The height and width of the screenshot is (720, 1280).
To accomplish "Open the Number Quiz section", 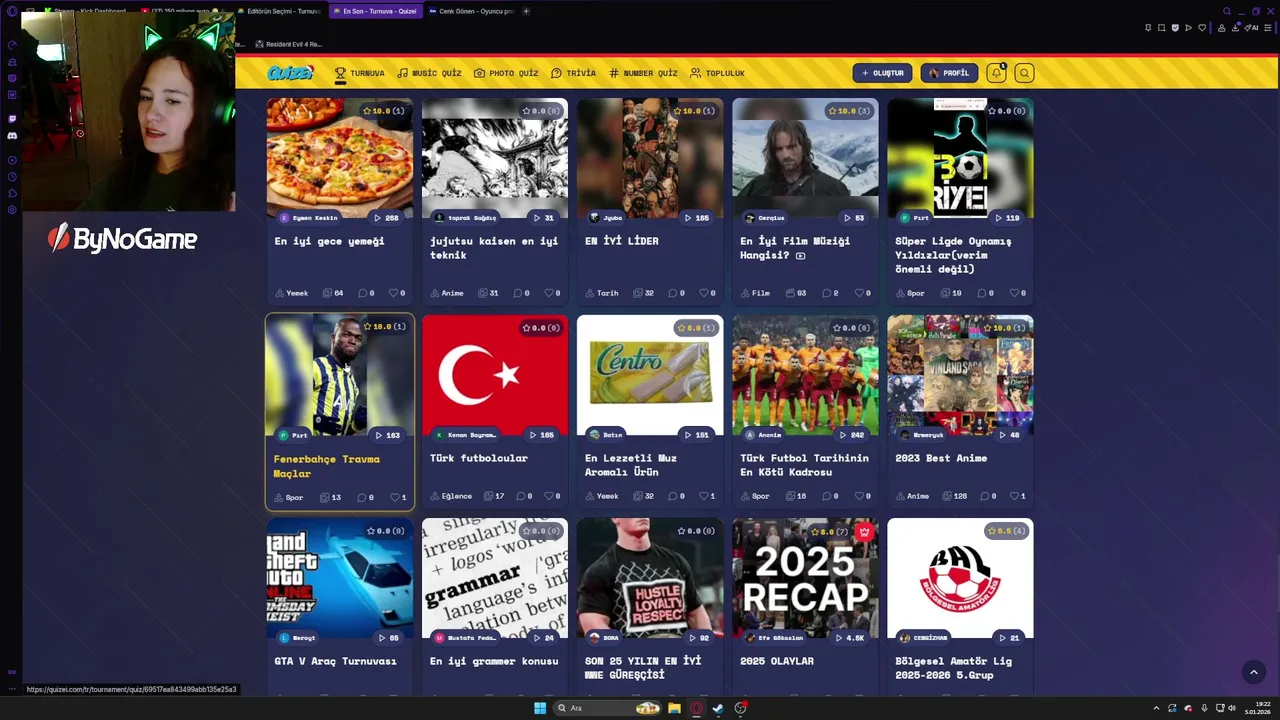I will 643,73.
